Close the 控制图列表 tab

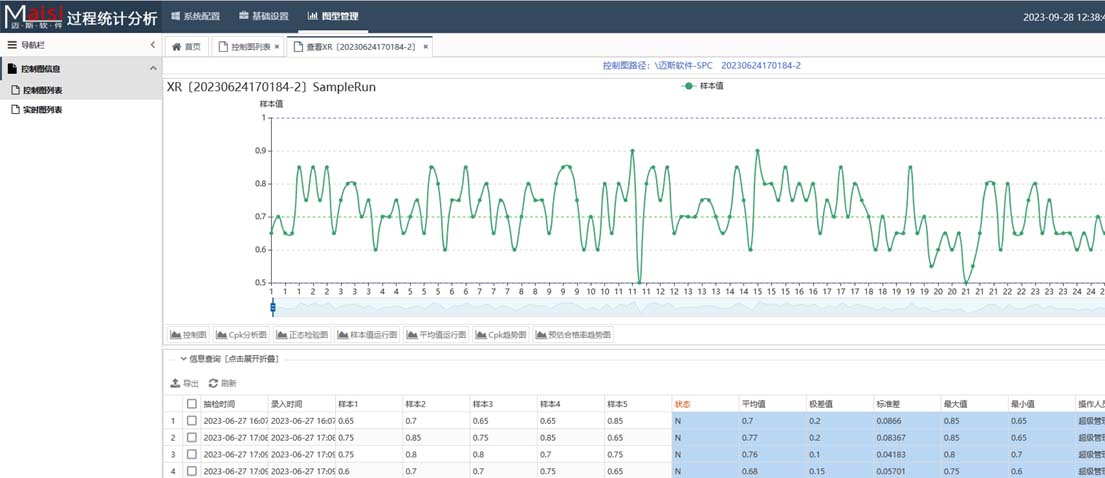[277, 47]
